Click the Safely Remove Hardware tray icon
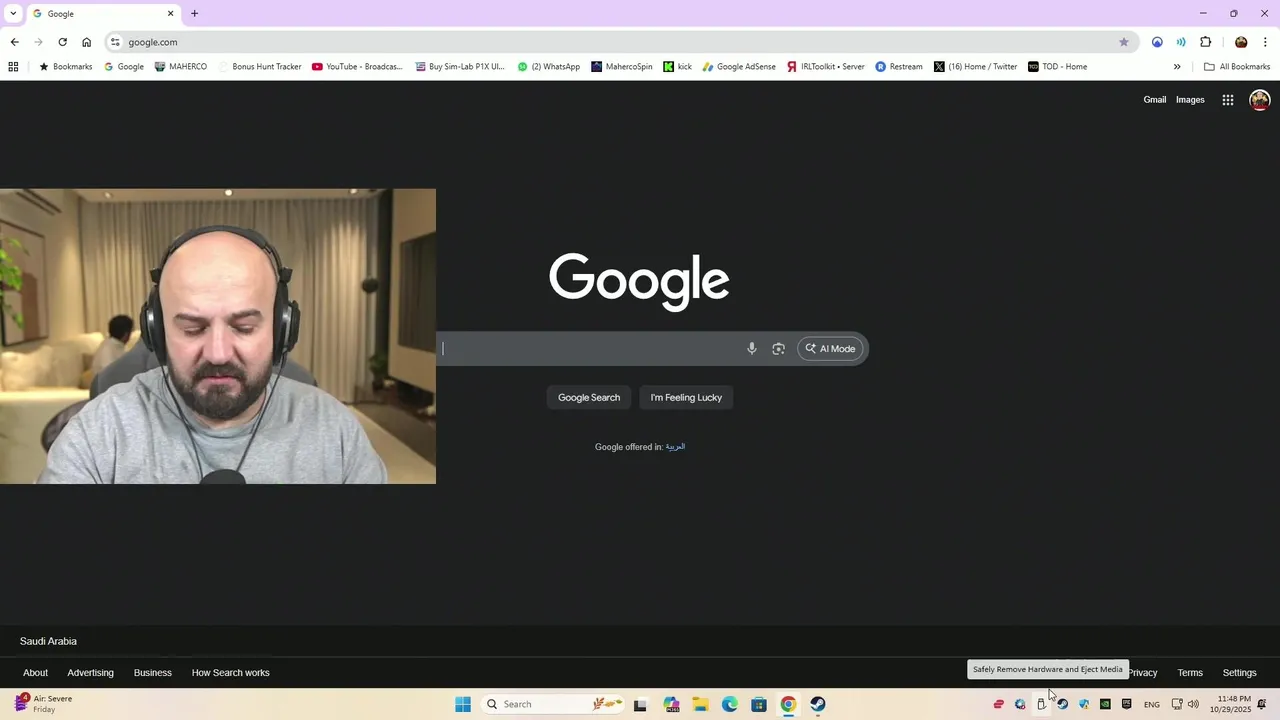The image size is (1280, 720). (1041, 704)
